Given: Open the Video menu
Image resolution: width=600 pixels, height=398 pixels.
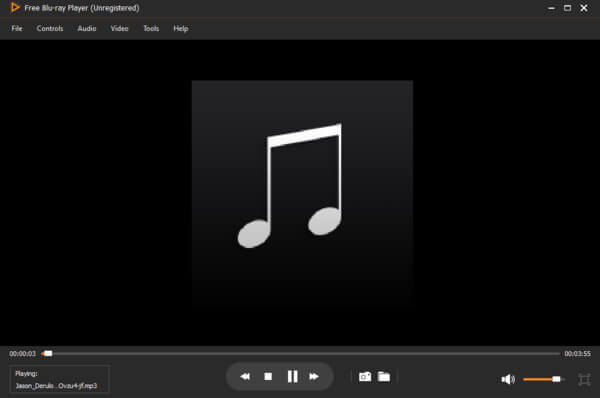Looking at the screenshot, I should pos(119,28).
